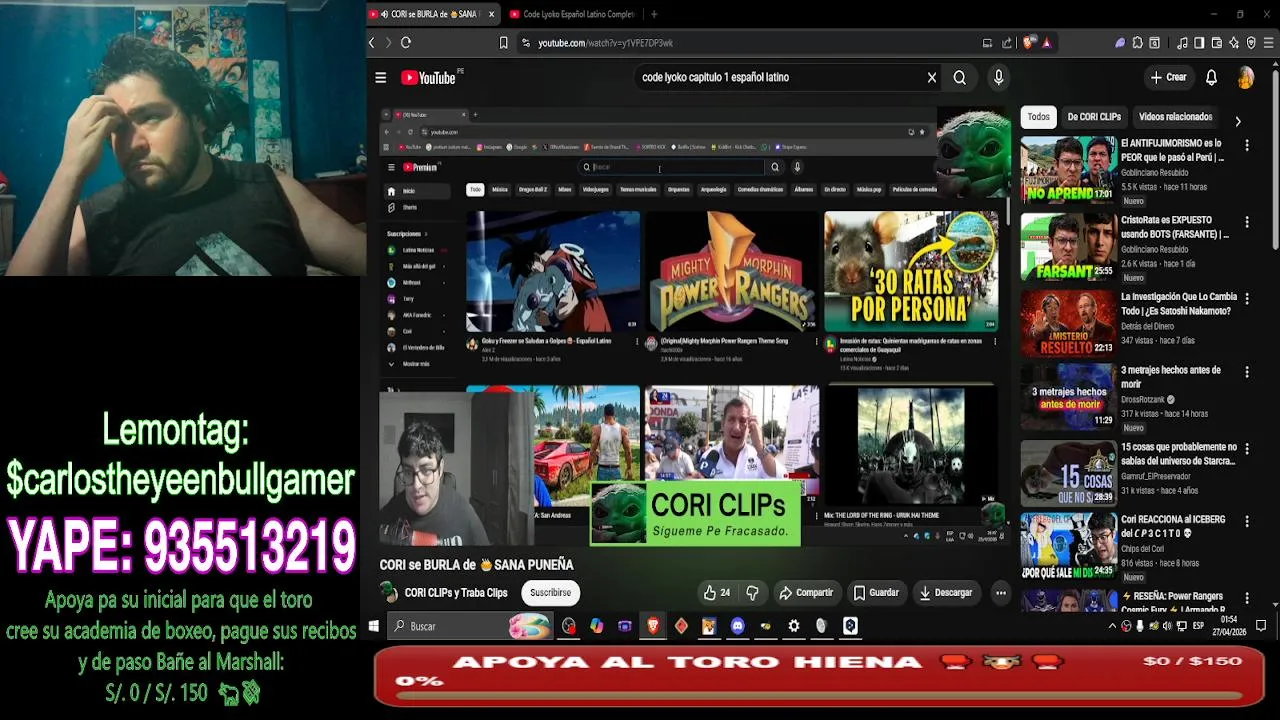Show more filter chips with arrow
This screenshot has height=720, width=1280.
[x=1237, y=121]
